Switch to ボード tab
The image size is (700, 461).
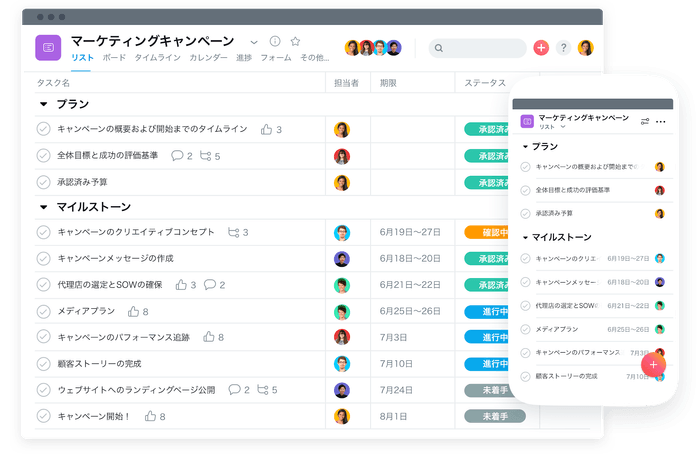point(114,58)
